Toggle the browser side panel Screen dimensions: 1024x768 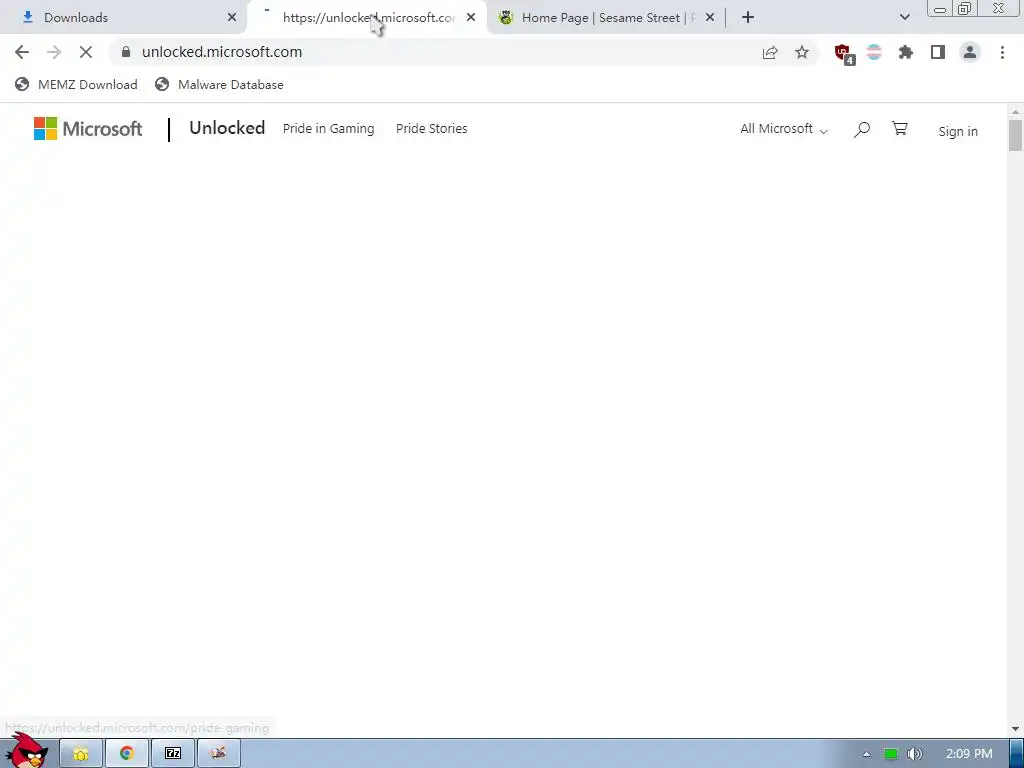938,52
